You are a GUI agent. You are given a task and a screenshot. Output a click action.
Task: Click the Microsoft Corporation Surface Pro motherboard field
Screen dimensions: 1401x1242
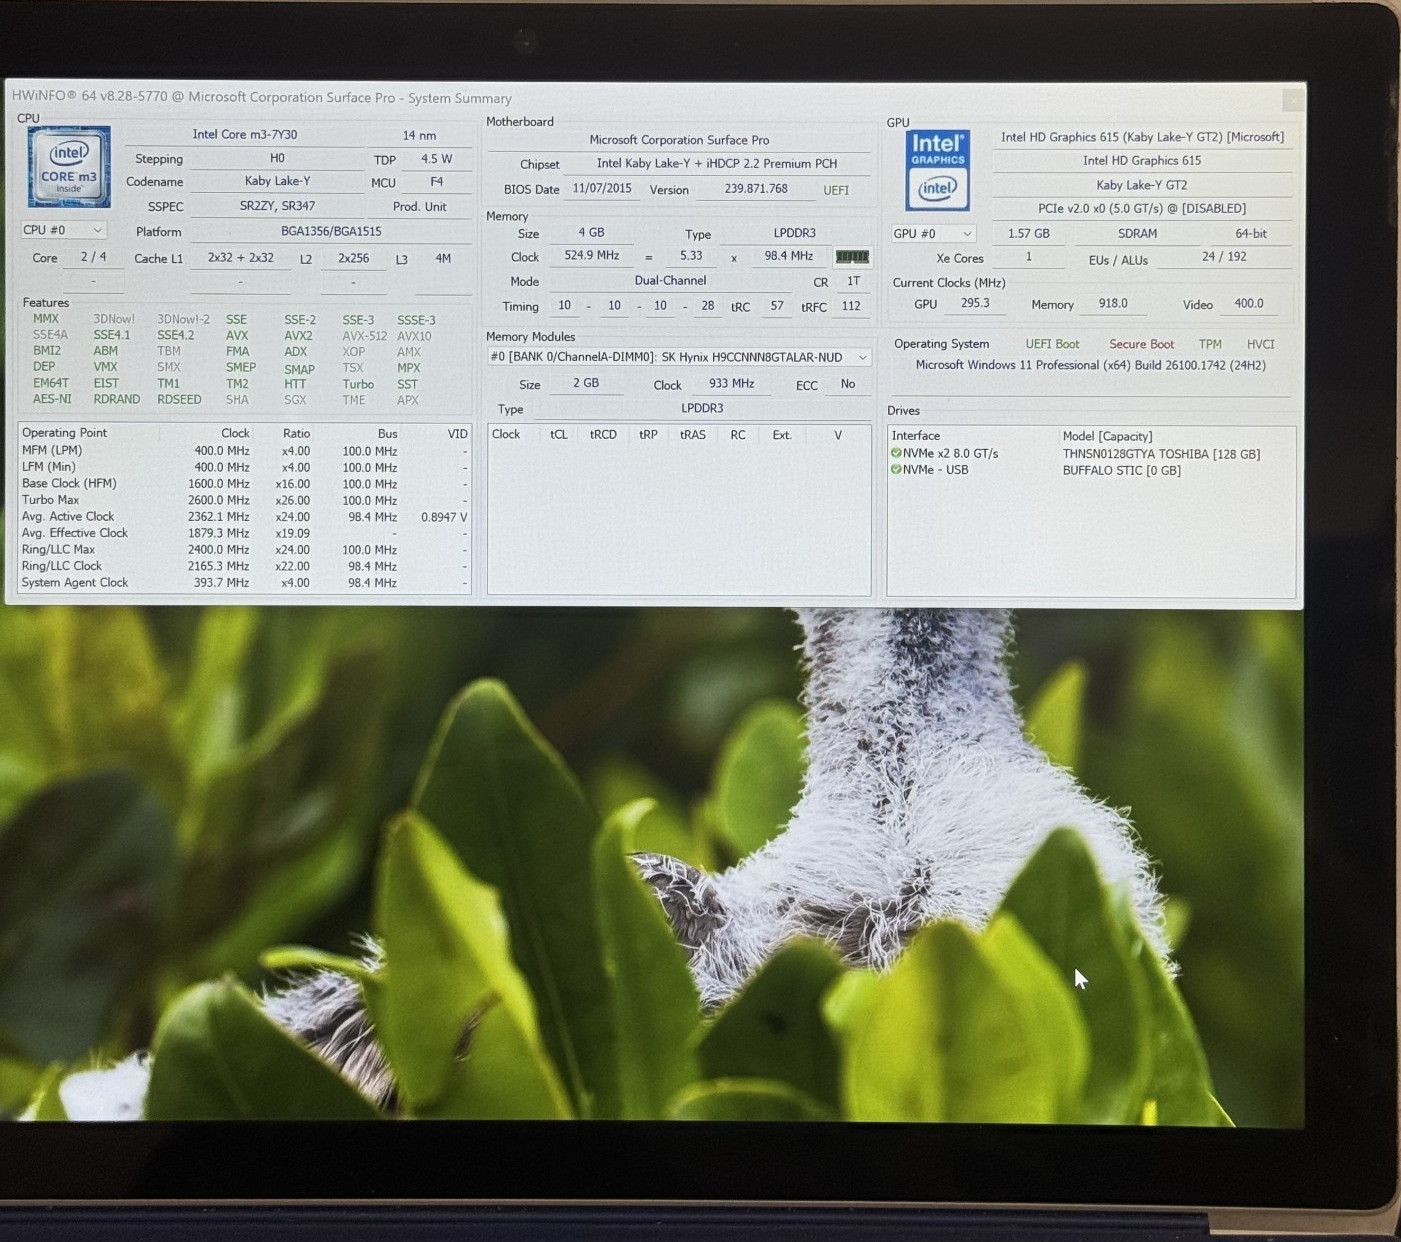(x=679, y=140)
